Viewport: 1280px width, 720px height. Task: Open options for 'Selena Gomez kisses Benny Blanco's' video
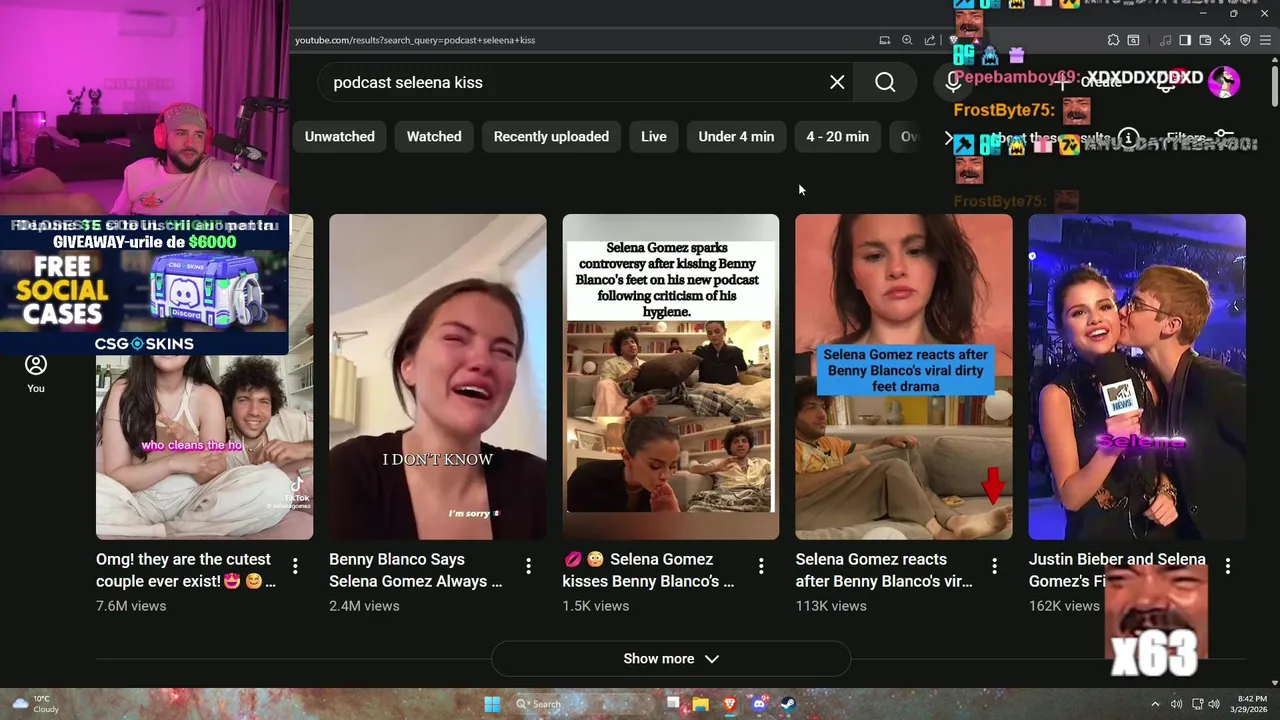point(761,567)
